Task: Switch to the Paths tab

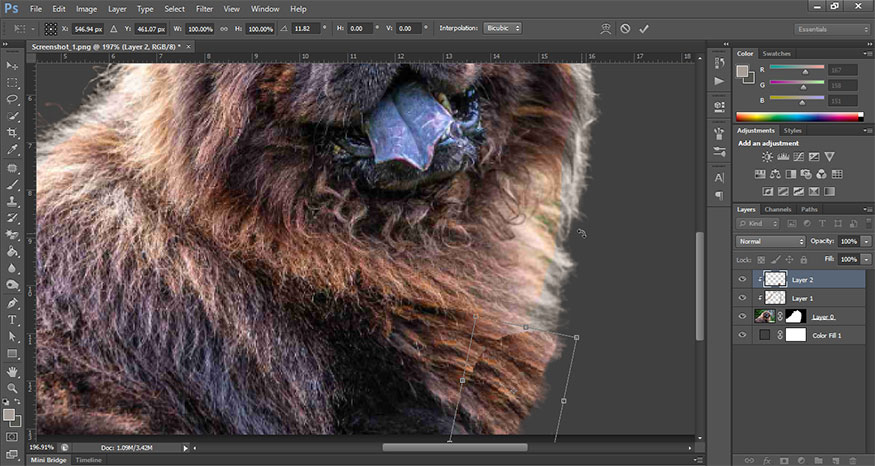Action: (x=809, y=209)
